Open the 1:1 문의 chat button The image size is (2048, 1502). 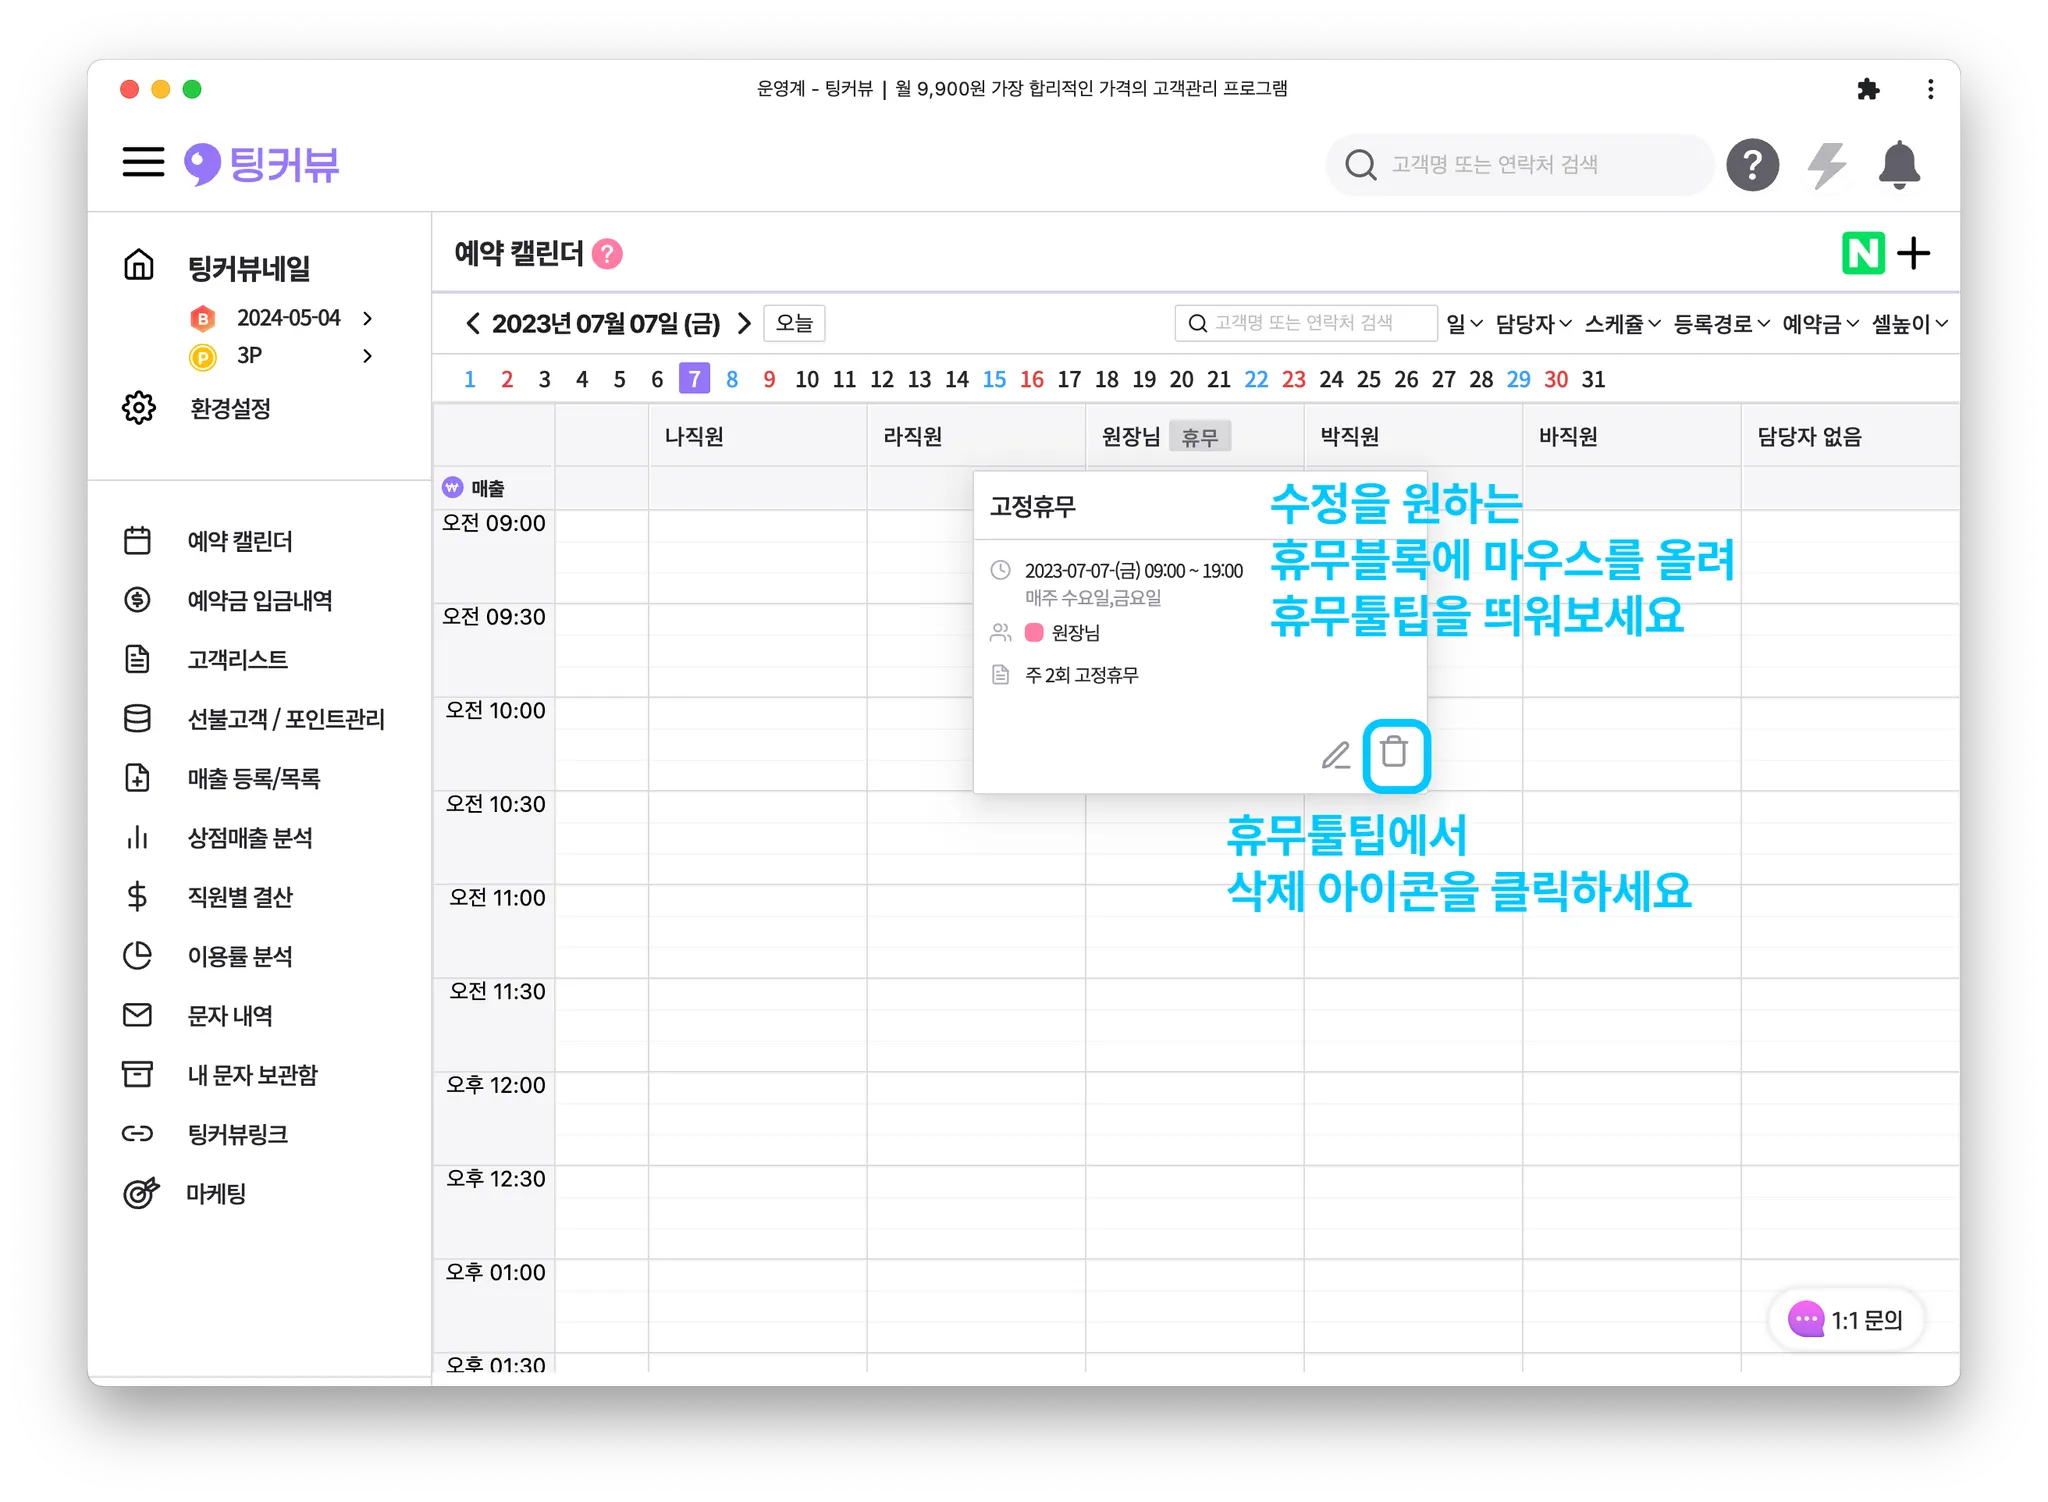tap(1847, 1320)
